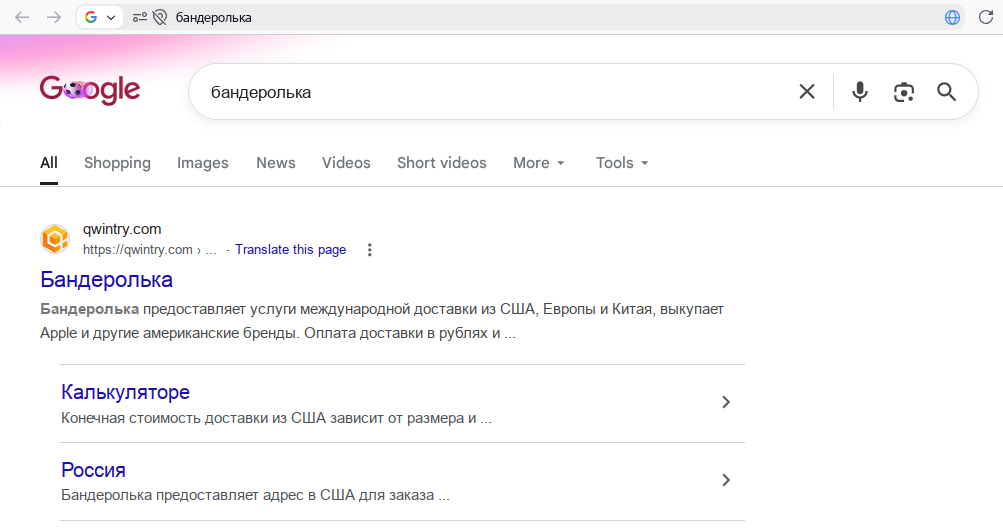1003x528 pixels.
Task: Click the qwintry.com favicon
Action: coord(55,239)
